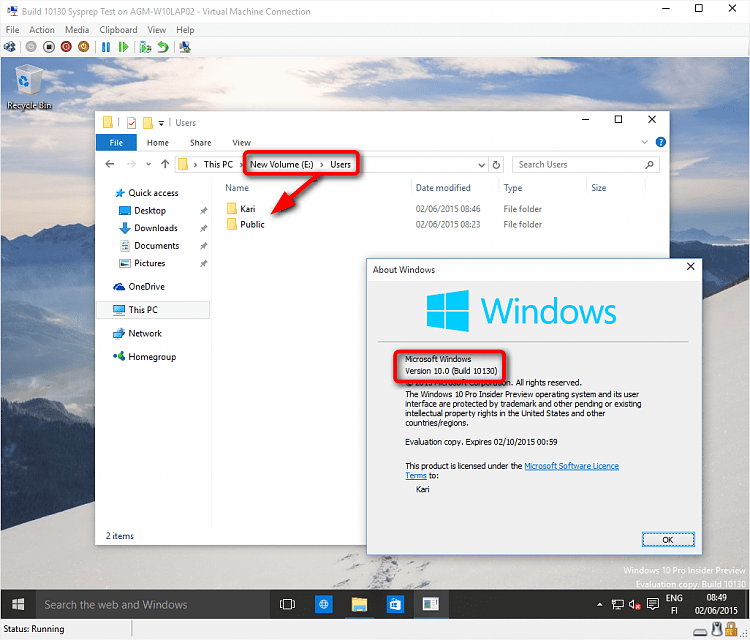Open the Media menu
This screenshot has width=750, height=640.
coord(77,30)
